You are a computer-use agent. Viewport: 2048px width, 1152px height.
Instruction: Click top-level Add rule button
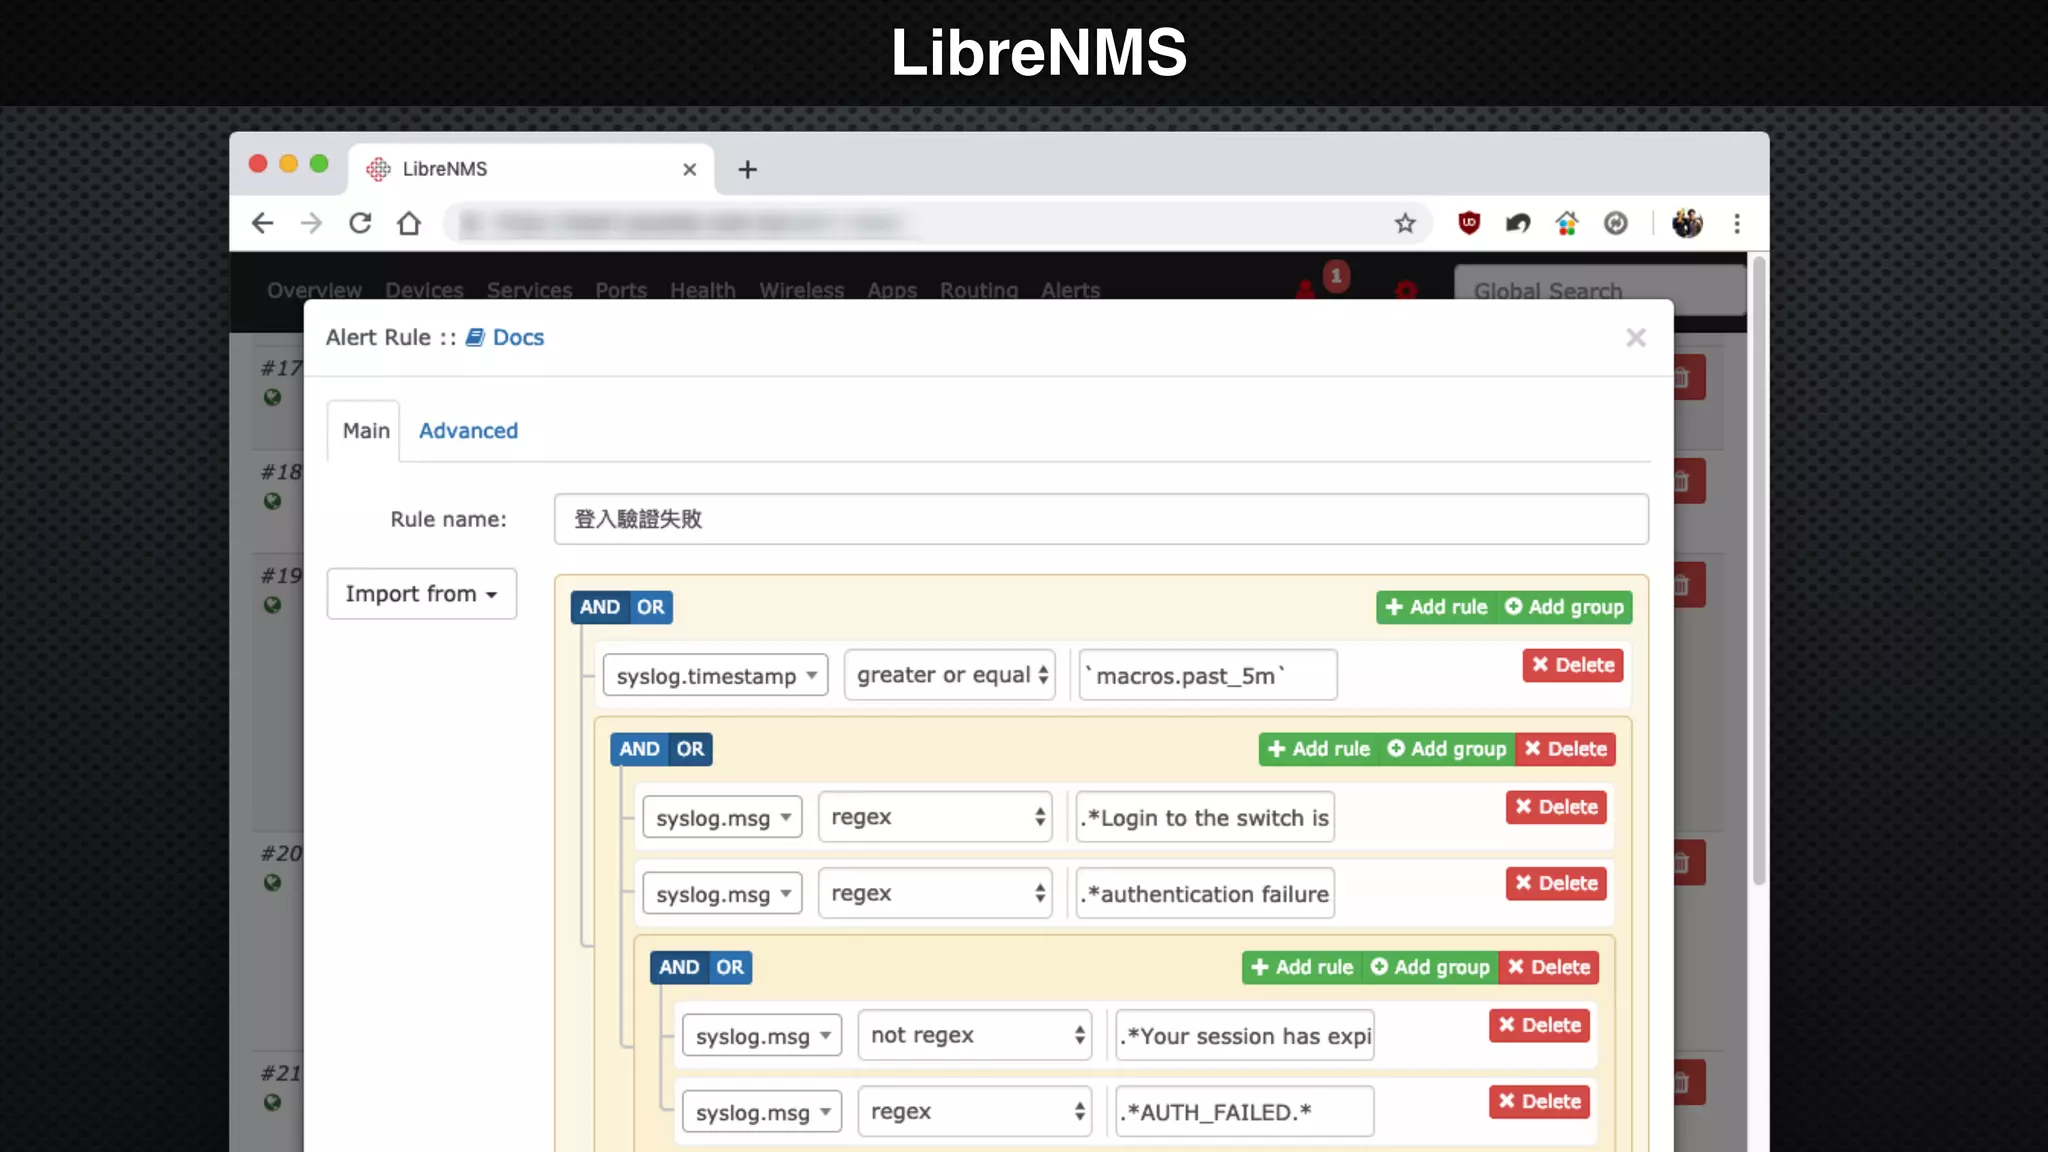pos(1436,607)
